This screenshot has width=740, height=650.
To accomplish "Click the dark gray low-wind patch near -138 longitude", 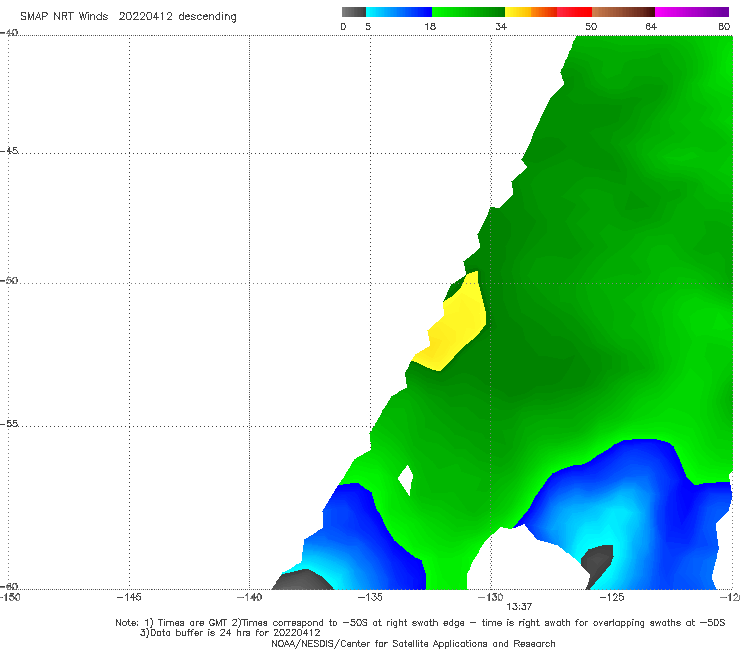I will (302, 580).
